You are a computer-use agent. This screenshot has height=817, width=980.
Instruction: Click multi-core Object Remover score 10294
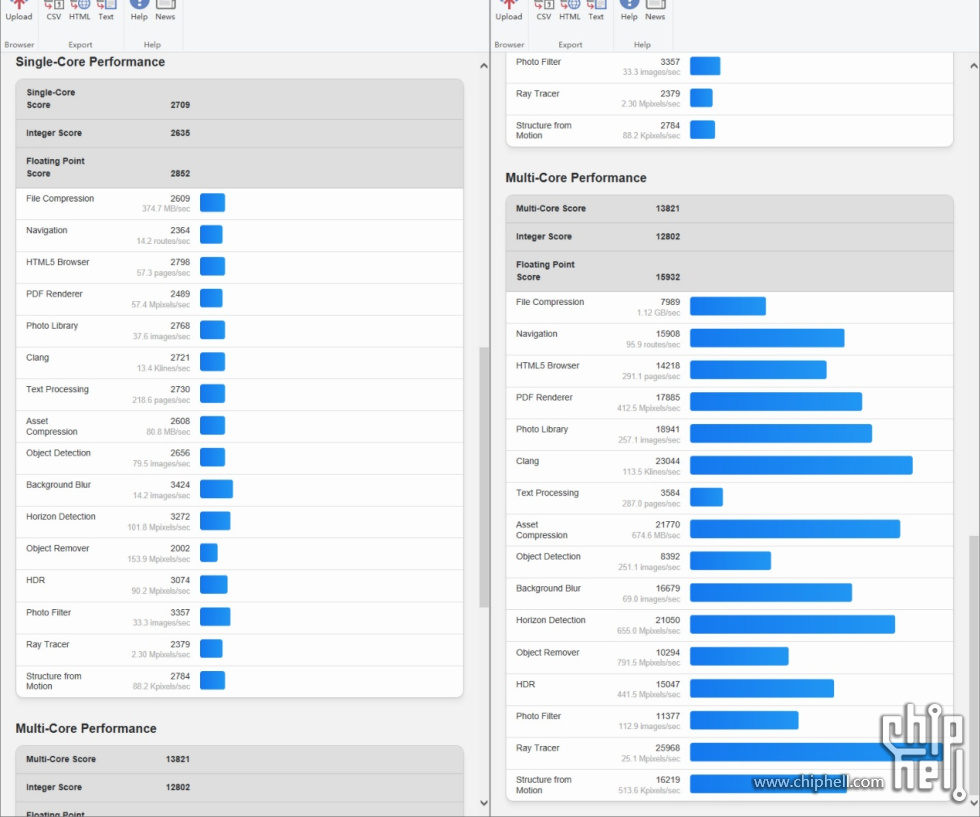pyautogui.click(x=668, y=653)
